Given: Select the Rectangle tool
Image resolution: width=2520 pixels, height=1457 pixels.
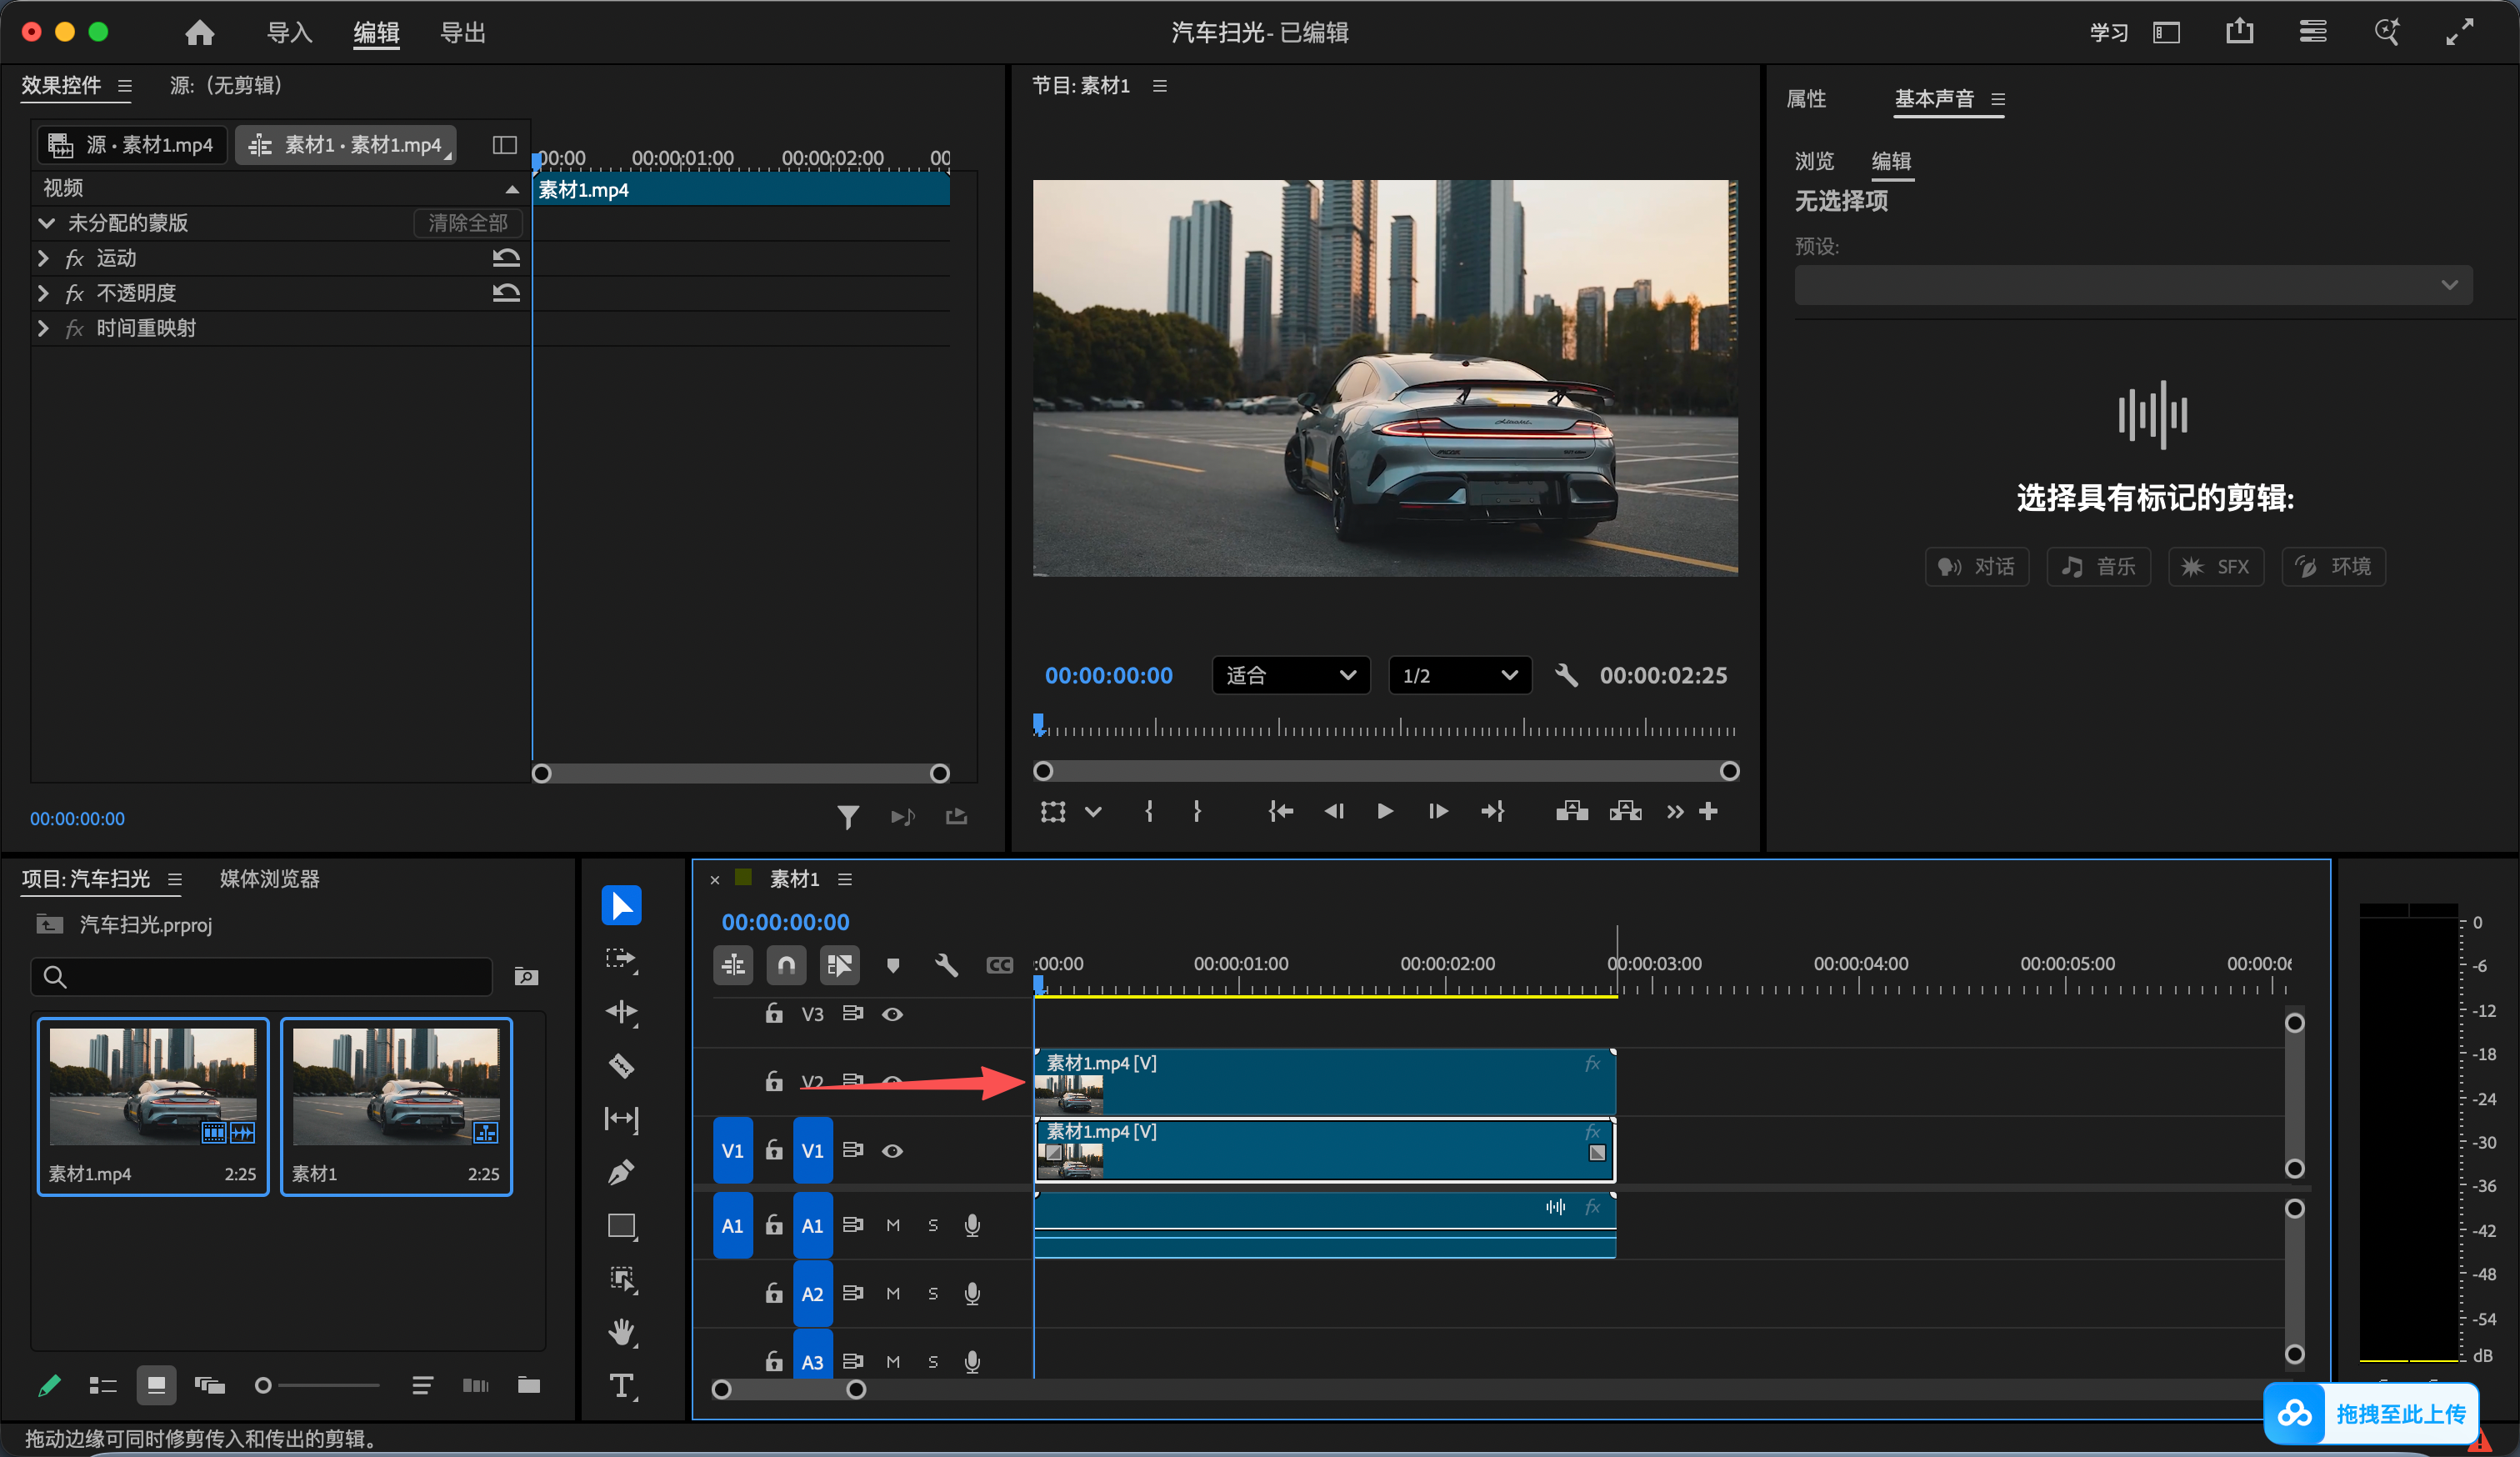Looking at the screenshot, I should [621, 1226].
